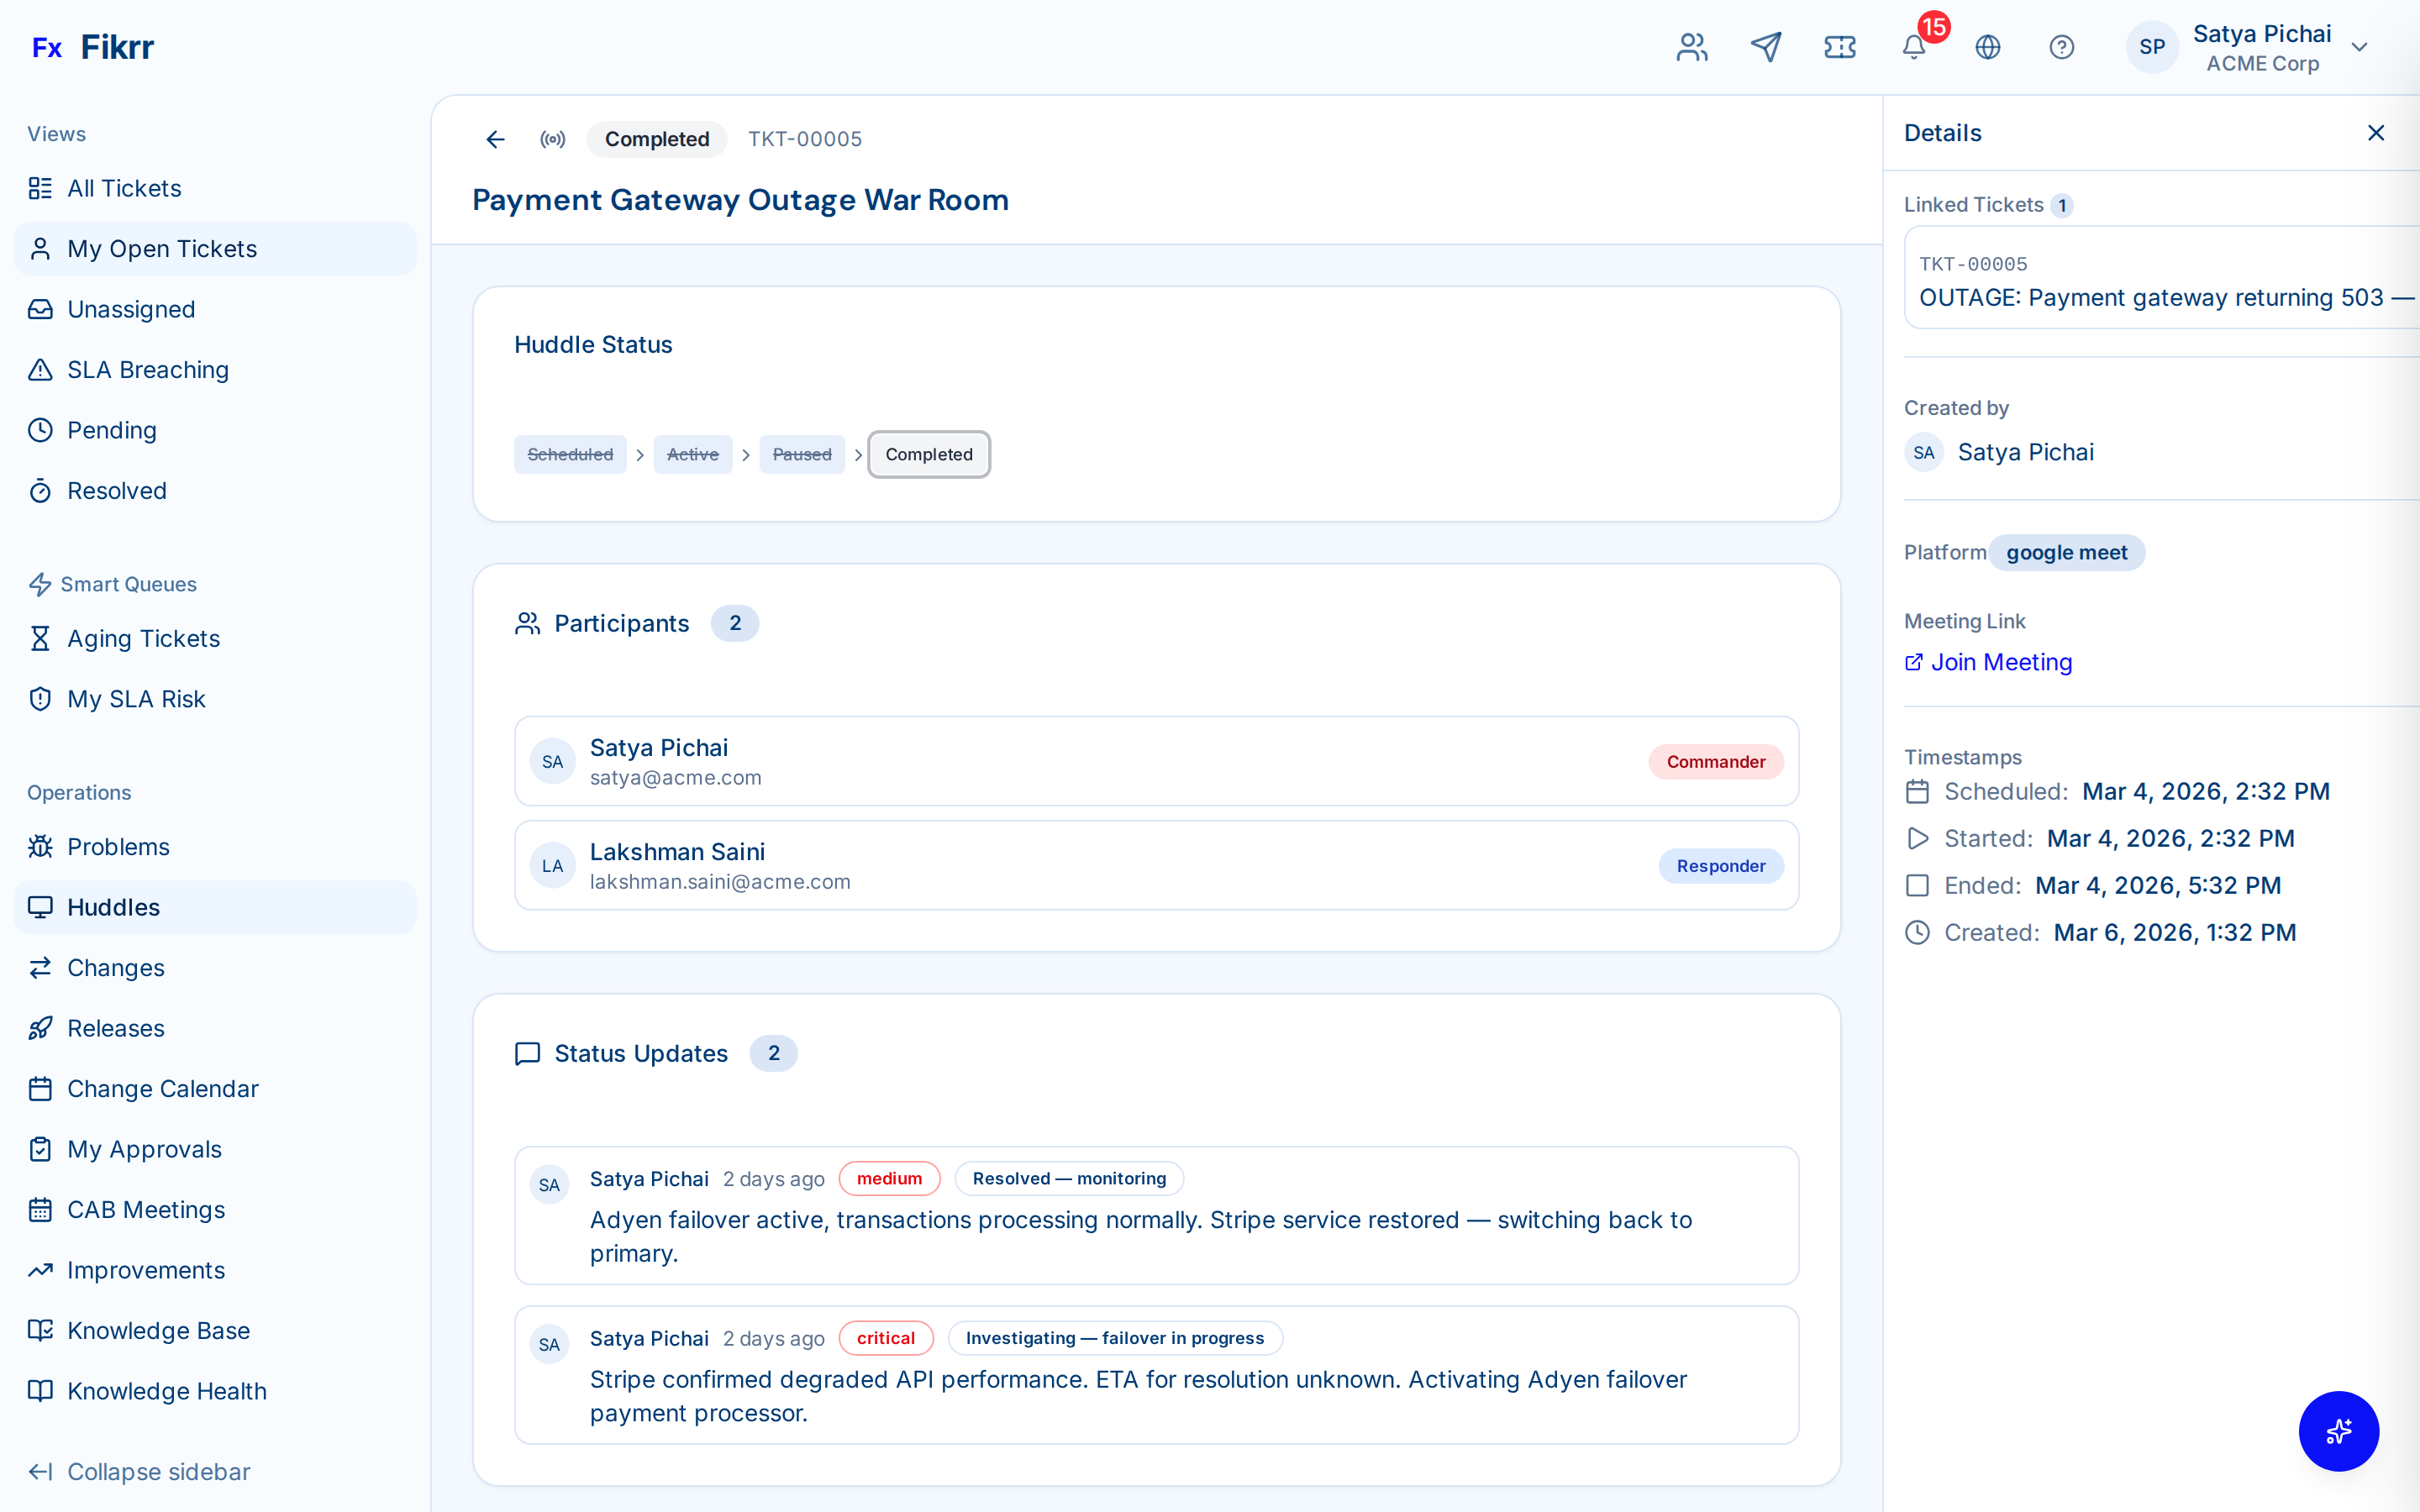
Task: Click the broadcast icon next to Completed badge
Action: click(x=552, y=139)
